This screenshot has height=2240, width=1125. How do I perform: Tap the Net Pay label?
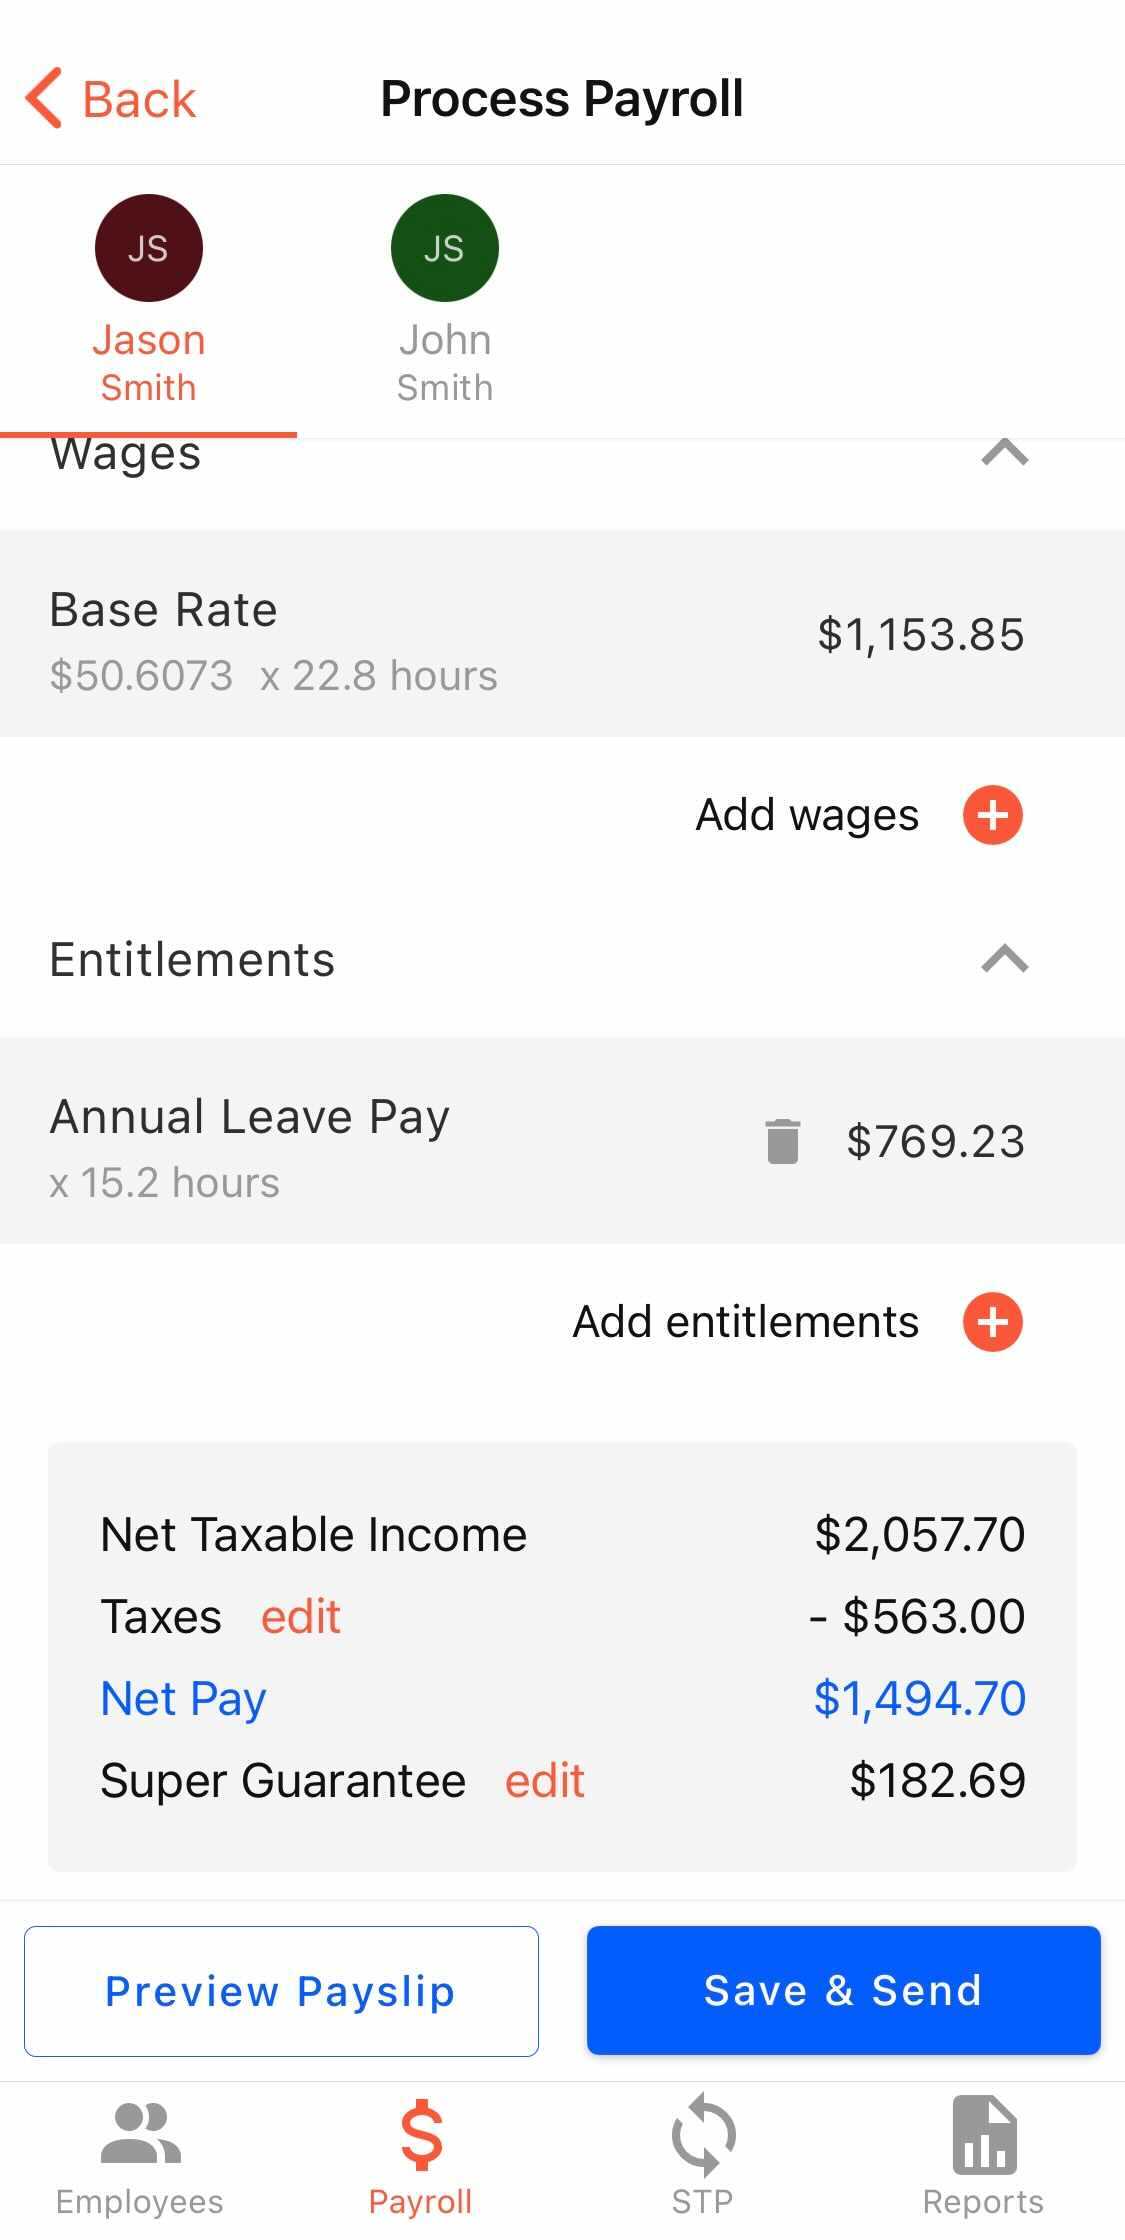click(x=184, y=1700)
